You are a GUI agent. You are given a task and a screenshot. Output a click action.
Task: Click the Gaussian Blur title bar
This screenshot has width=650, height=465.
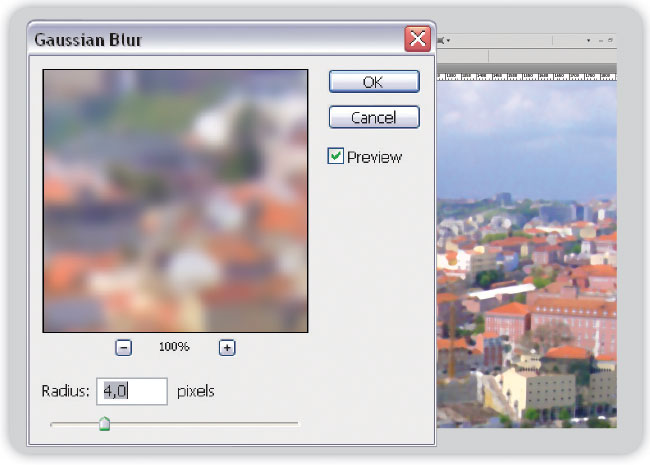200,39
